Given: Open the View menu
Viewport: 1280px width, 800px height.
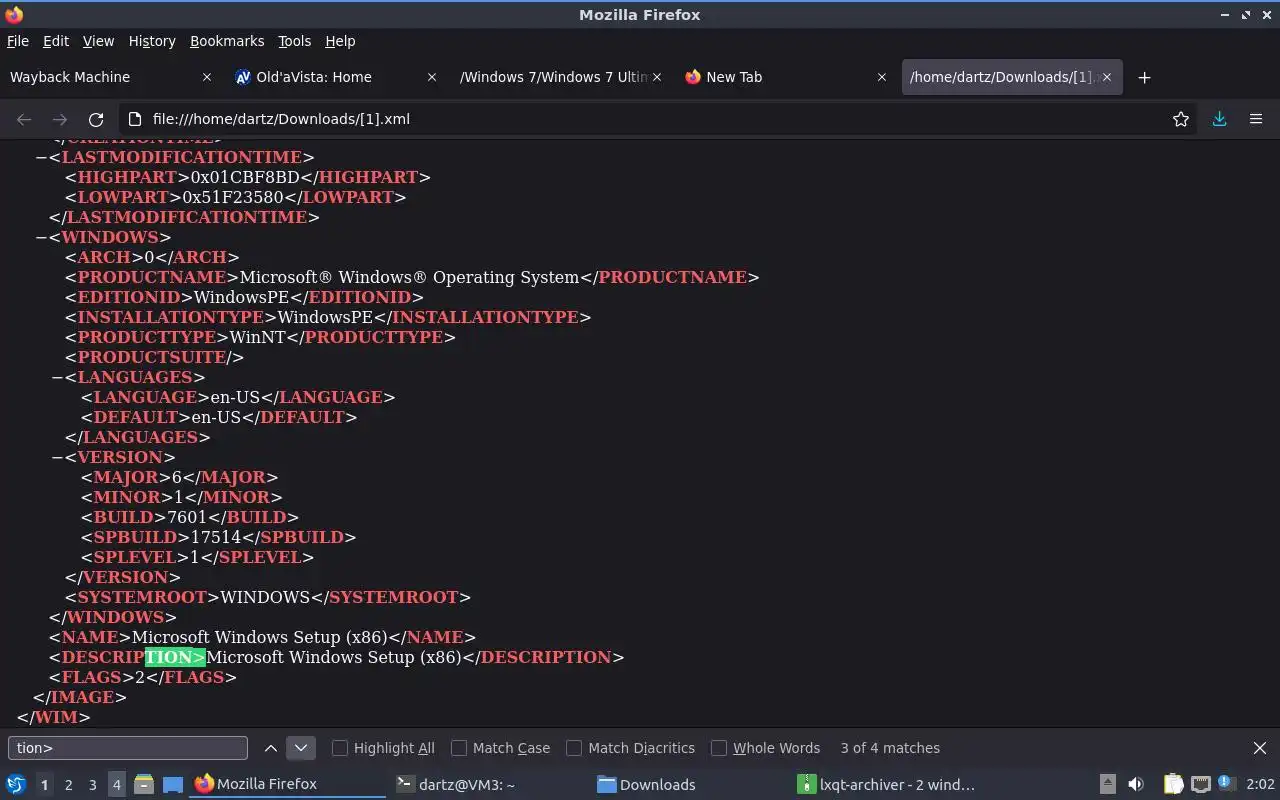Looking at the screenshot, I should coord(98,41).
